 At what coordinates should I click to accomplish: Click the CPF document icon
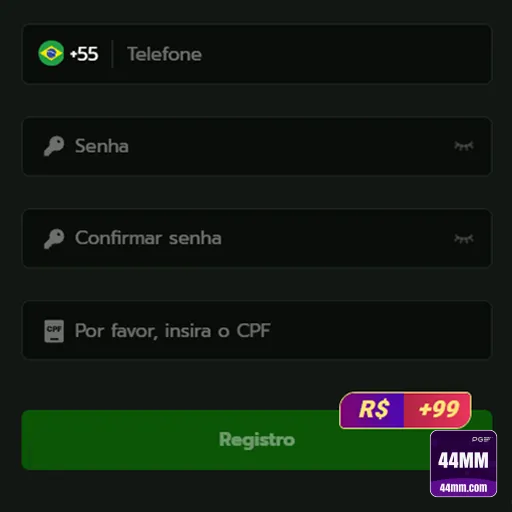tap(54, 331)
